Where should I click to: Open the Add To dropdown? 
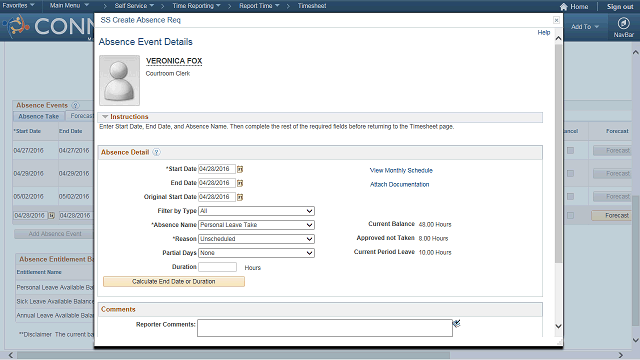[585, 27]
